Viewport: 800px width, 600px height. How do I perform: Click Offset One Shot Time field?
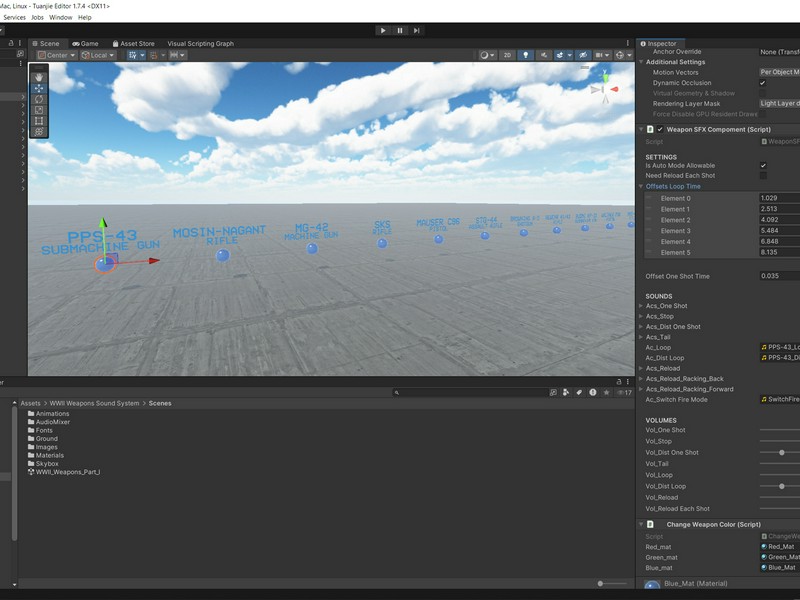coord(779,276)
